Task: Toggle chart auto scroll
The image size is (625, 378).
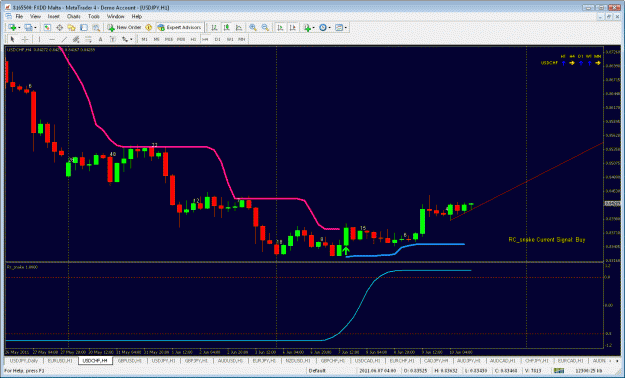Action: (x=280, y=28)
